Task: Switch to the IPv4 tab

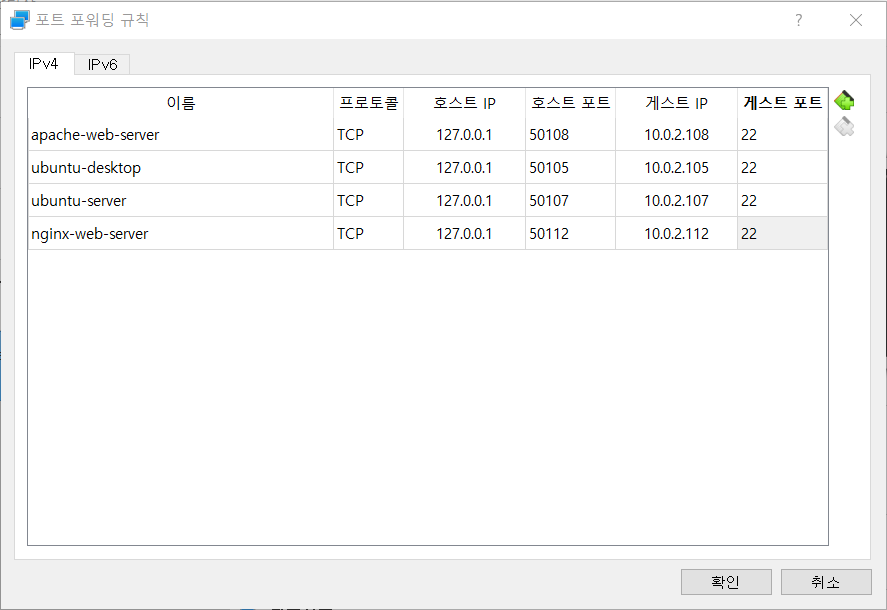Action: click(x=44, y=63)
